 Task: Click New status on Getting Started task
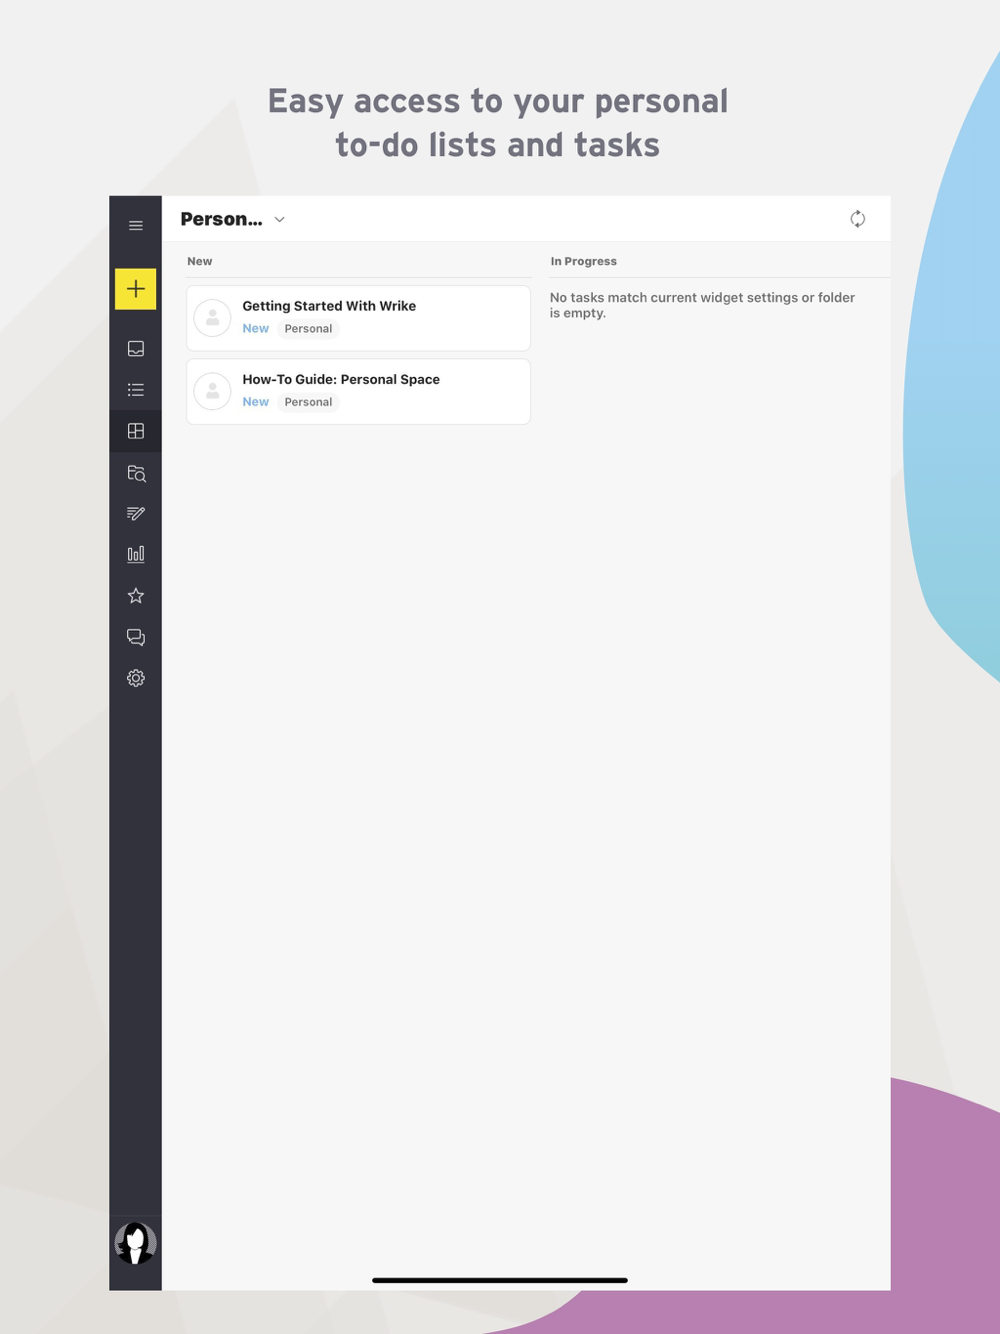pos(255,329)
